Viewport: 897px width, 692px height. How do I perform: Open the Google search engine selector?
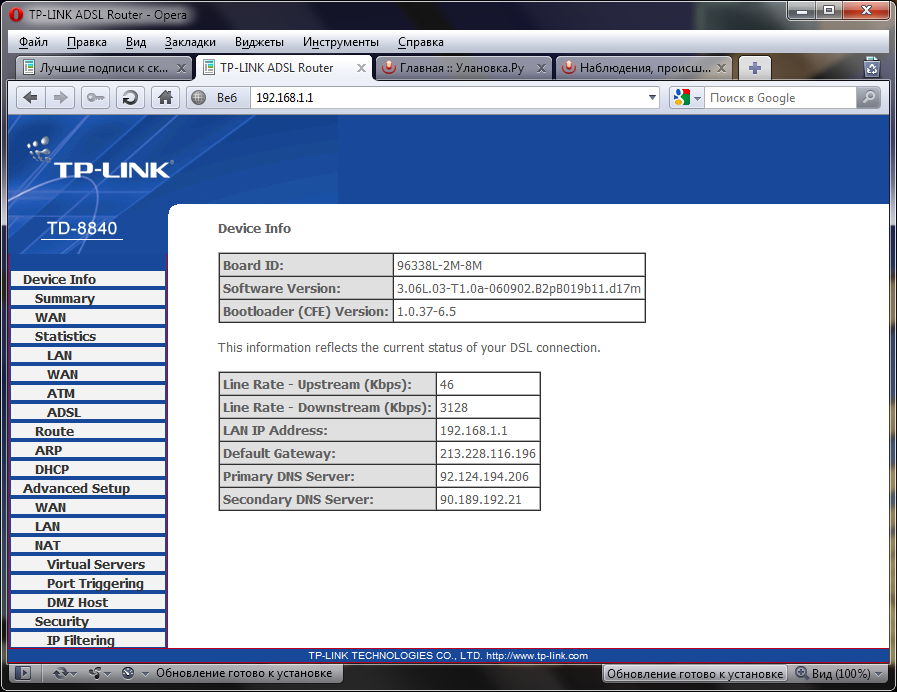click(x=686, y=98)
